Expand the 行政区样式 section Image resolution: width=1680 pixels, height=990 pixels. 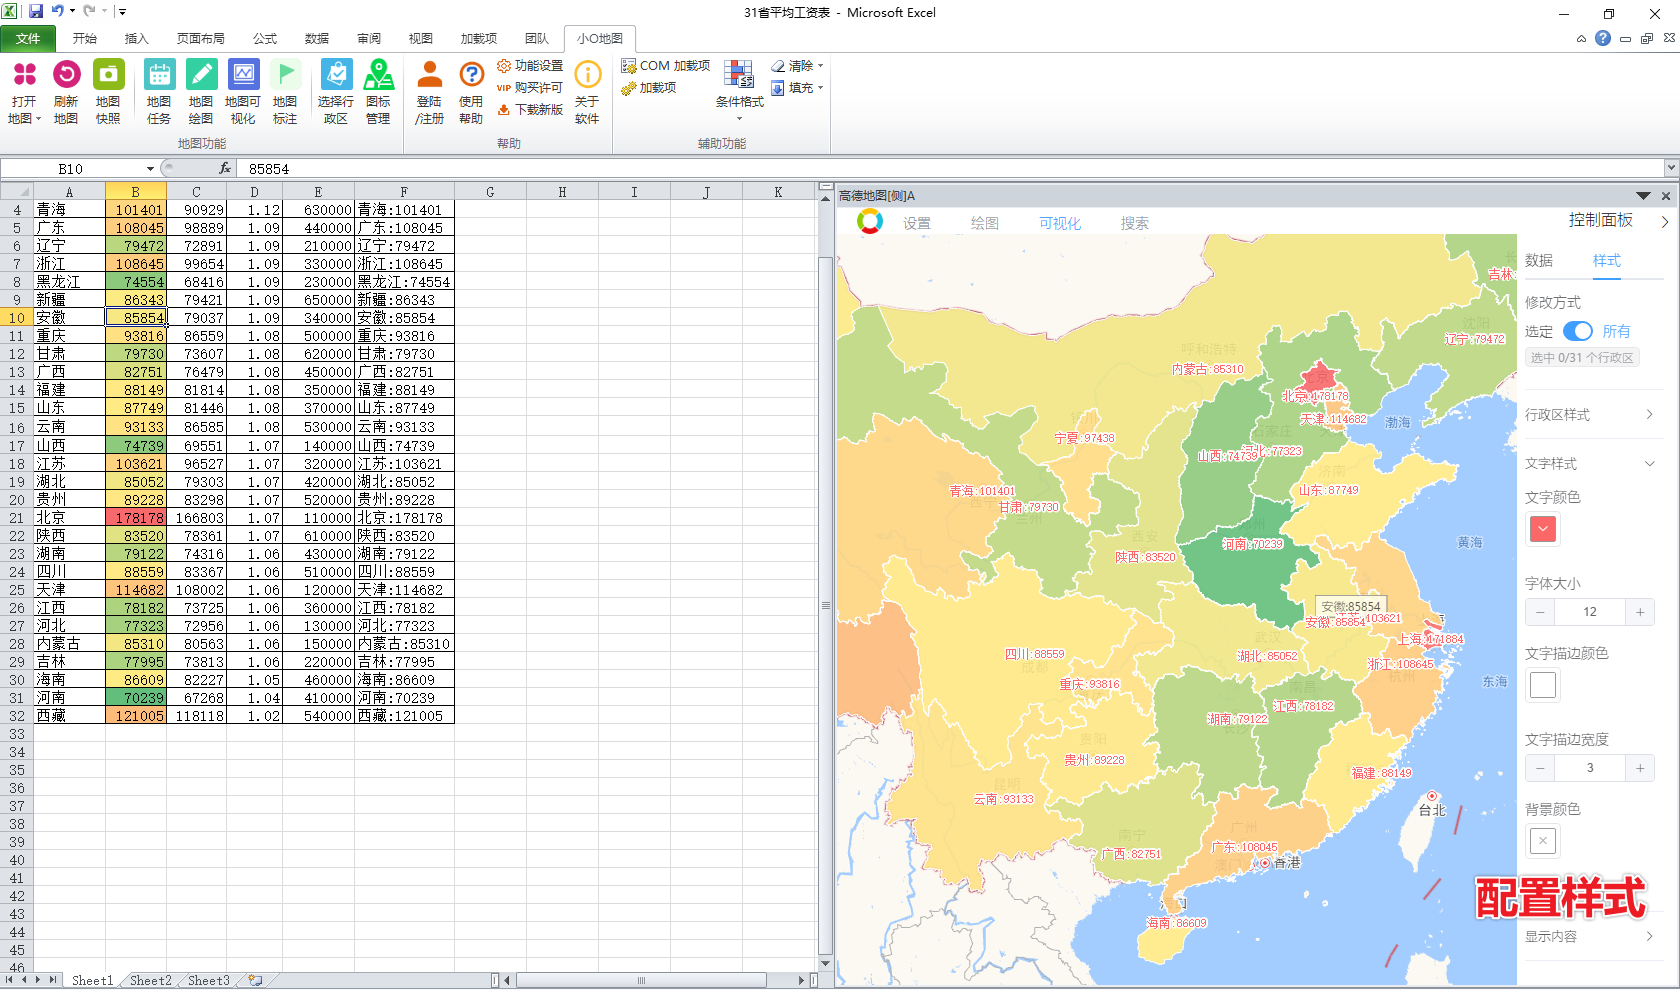point(1590,415)
